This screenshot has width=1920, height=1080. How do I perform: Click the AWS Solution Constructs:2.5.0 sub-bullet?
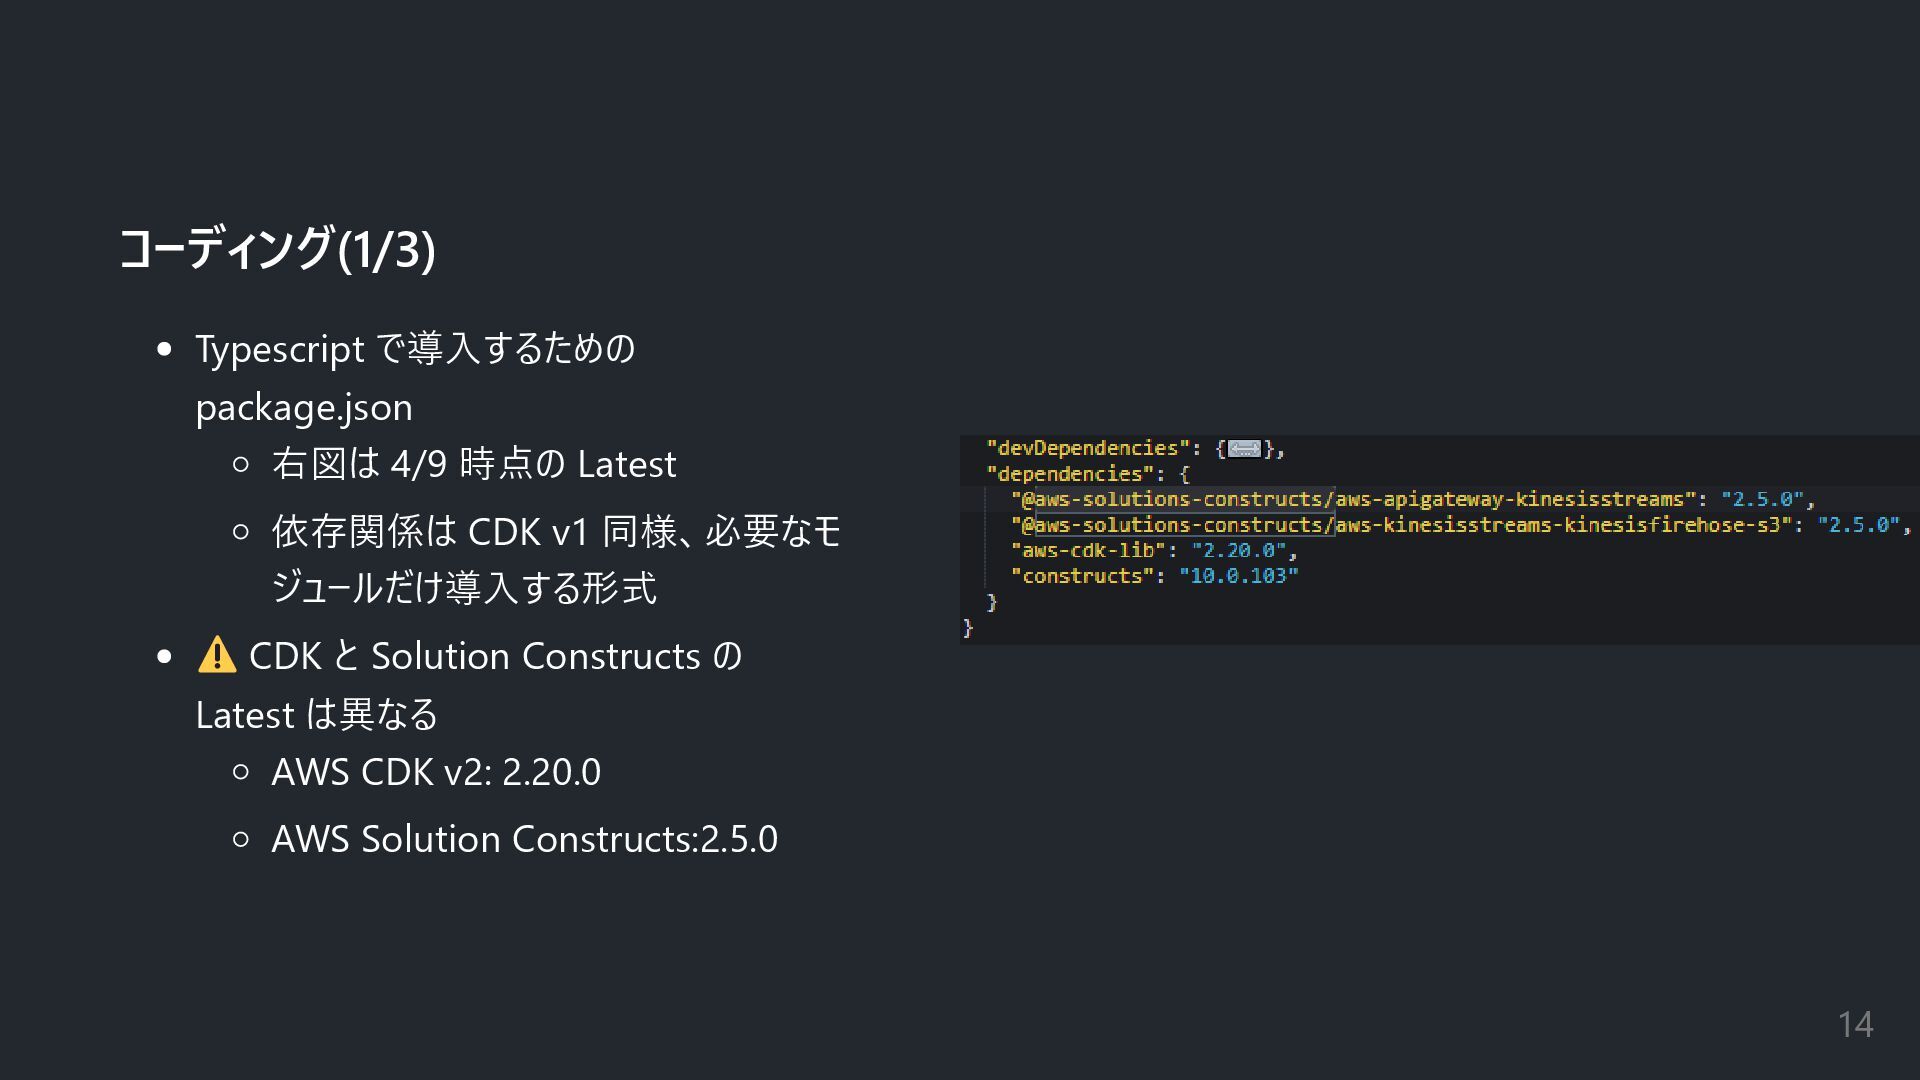524,839
